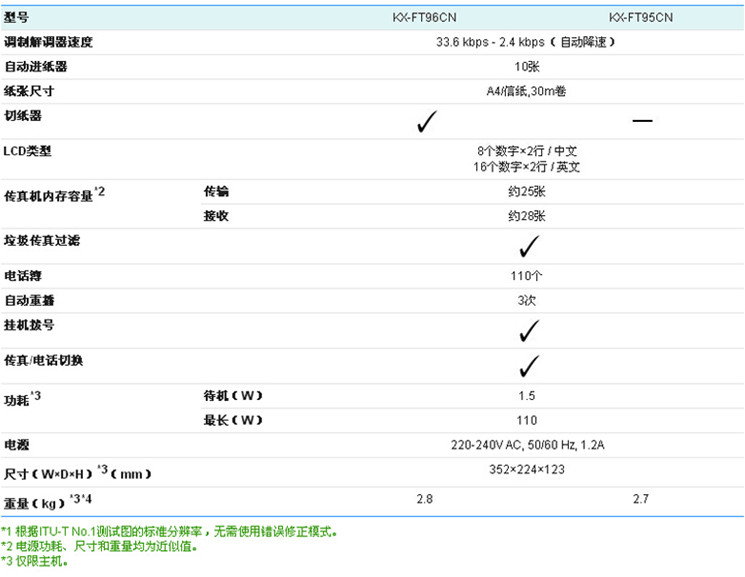
Task: Select the 1.5 standby power value
Action: pyautogui.click(x=526, y=396)
